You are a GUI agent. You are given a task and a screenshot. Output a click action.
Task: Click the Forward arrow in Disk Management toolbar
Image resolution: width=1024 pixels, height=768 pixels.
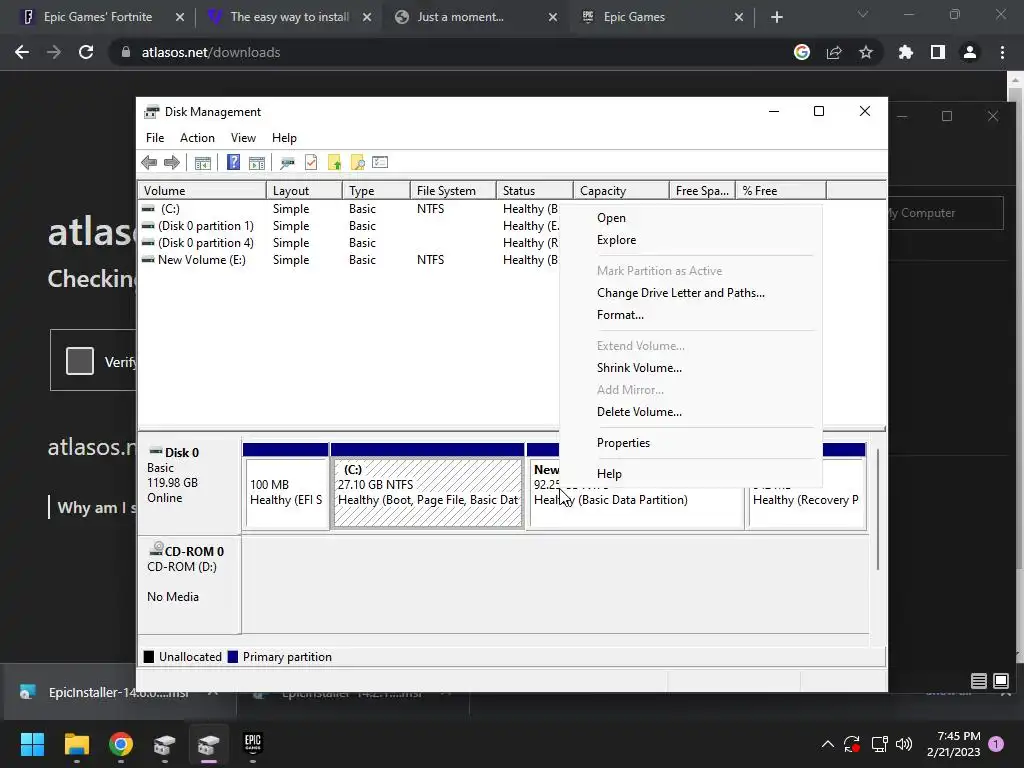pyautogui.click(x=172, y=163)
